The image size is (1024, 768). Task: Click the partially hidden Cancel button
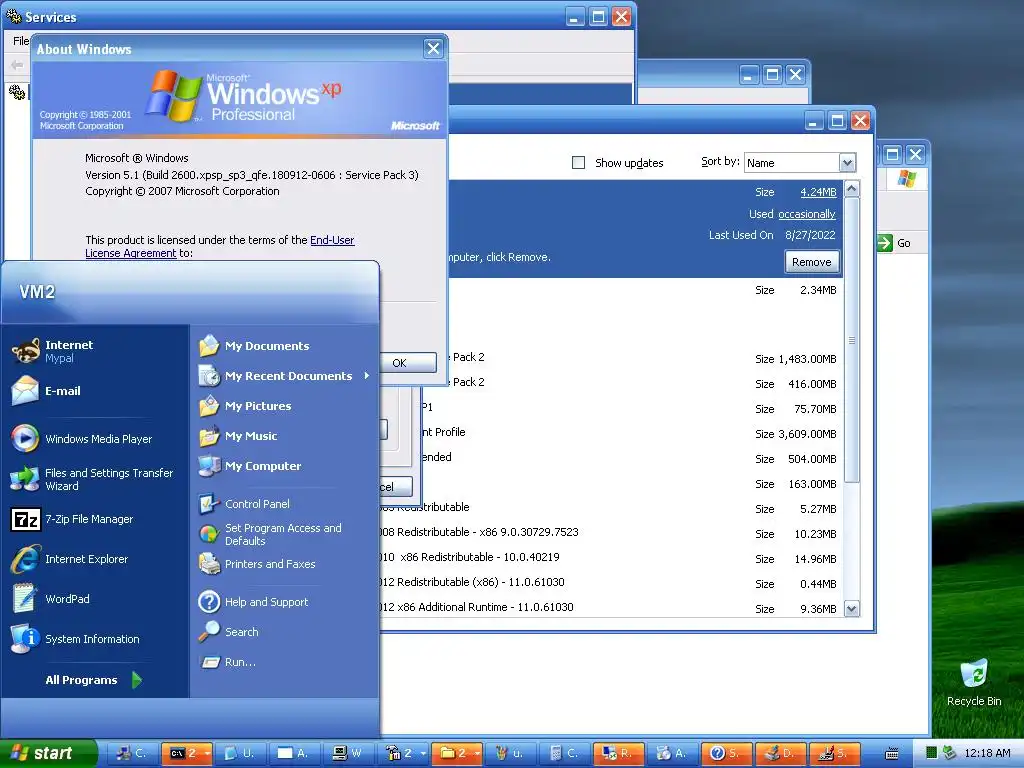396,487
